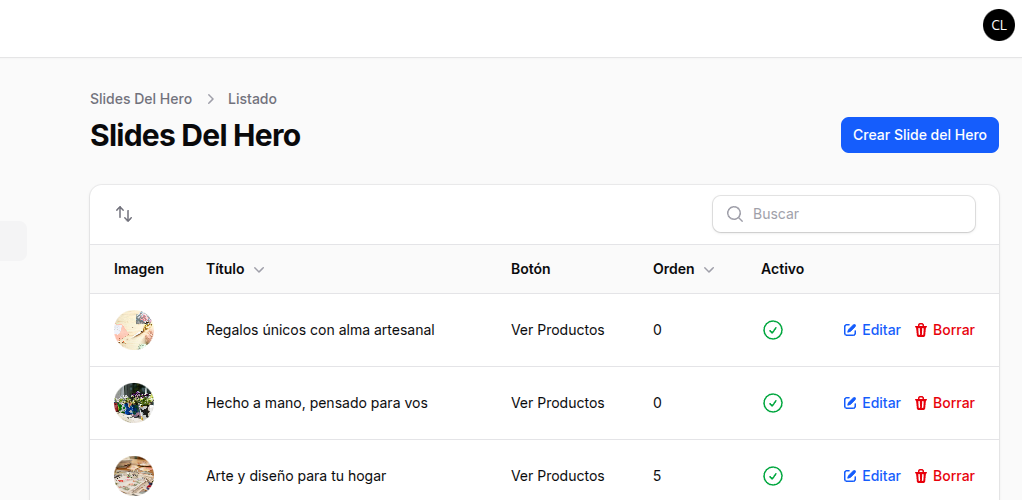
Task: Click the search magnifier icon
Action: click(735, 214)
